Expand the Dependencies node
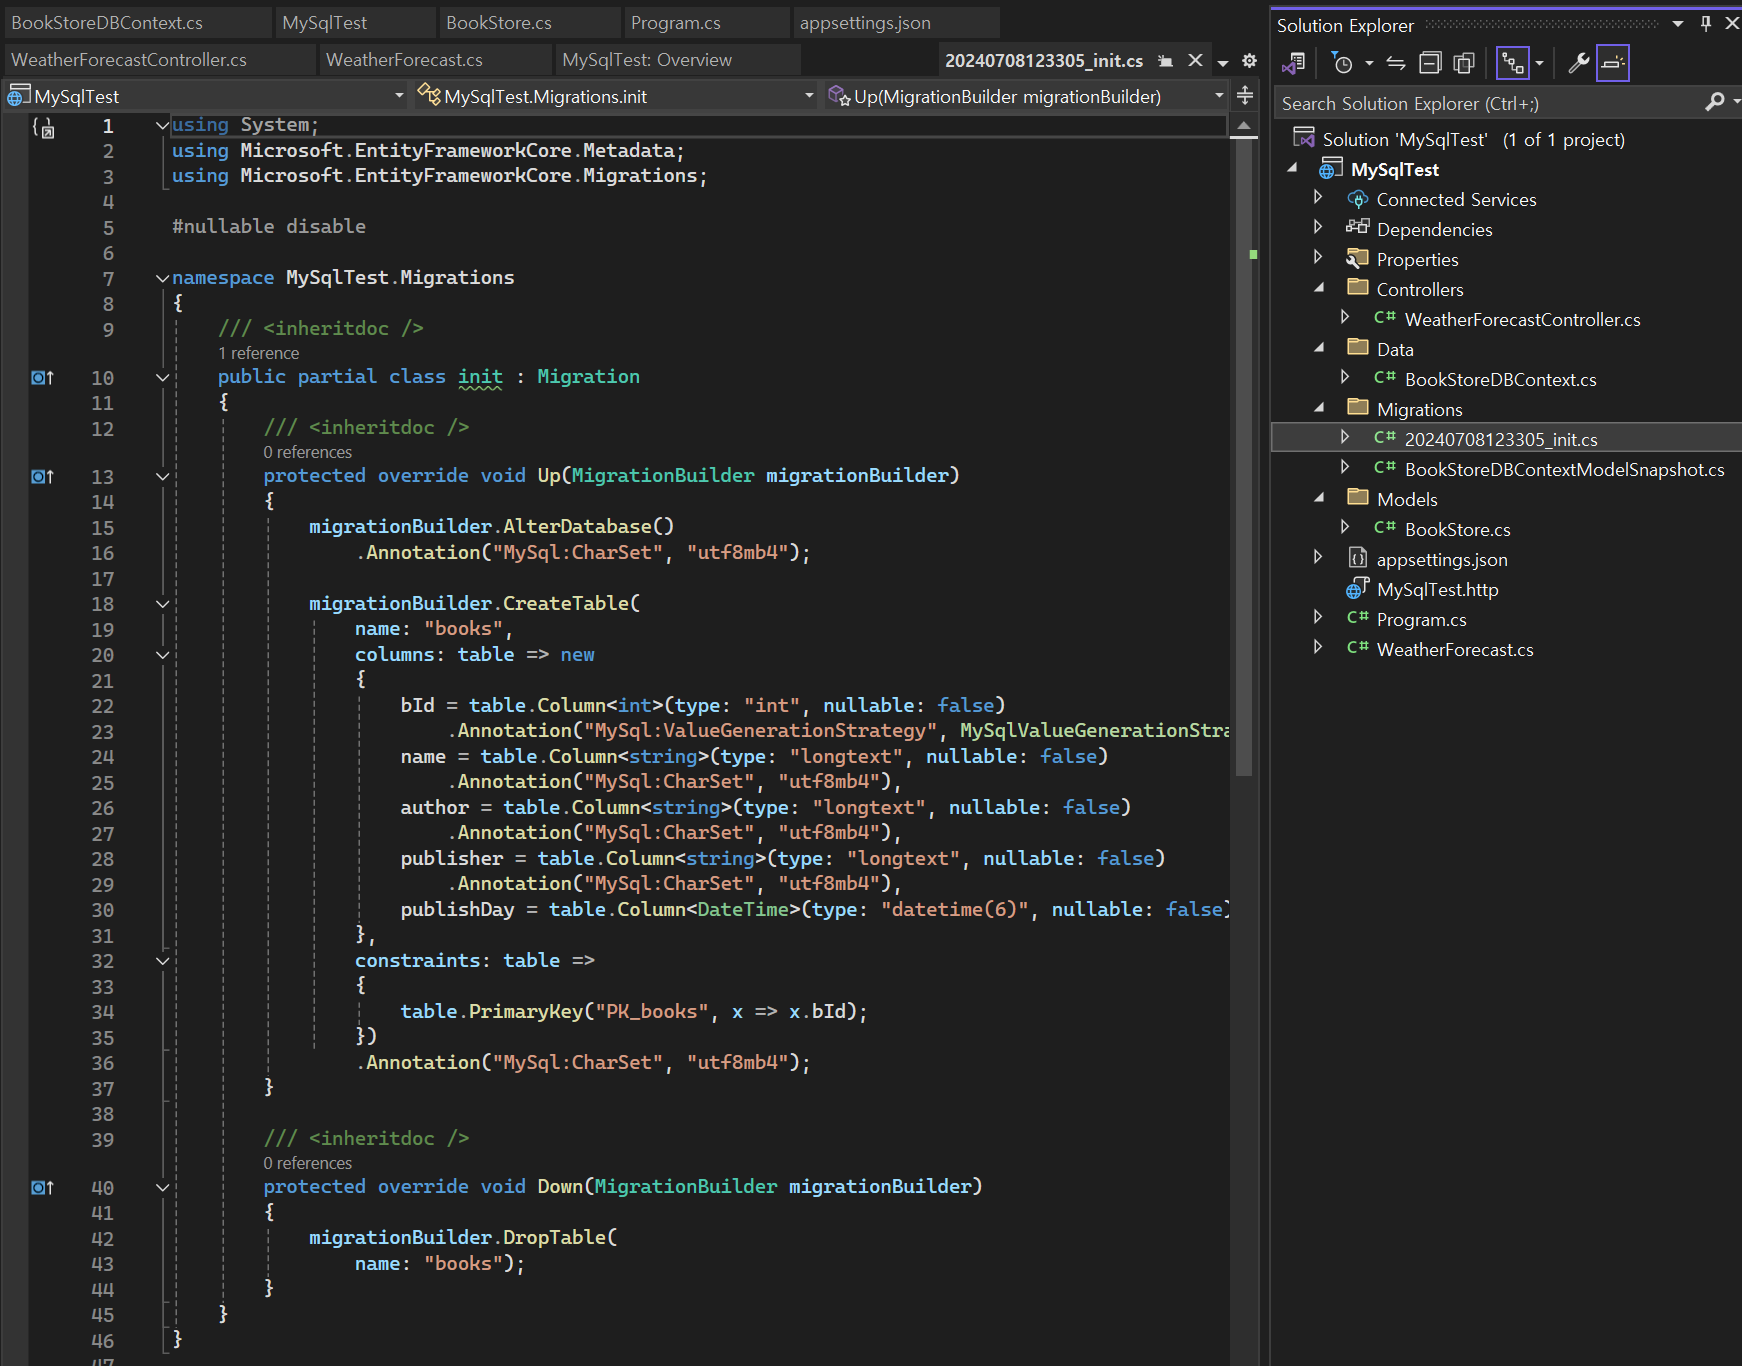Screen dimensions: 1742x1366 tap(1318, 228)
